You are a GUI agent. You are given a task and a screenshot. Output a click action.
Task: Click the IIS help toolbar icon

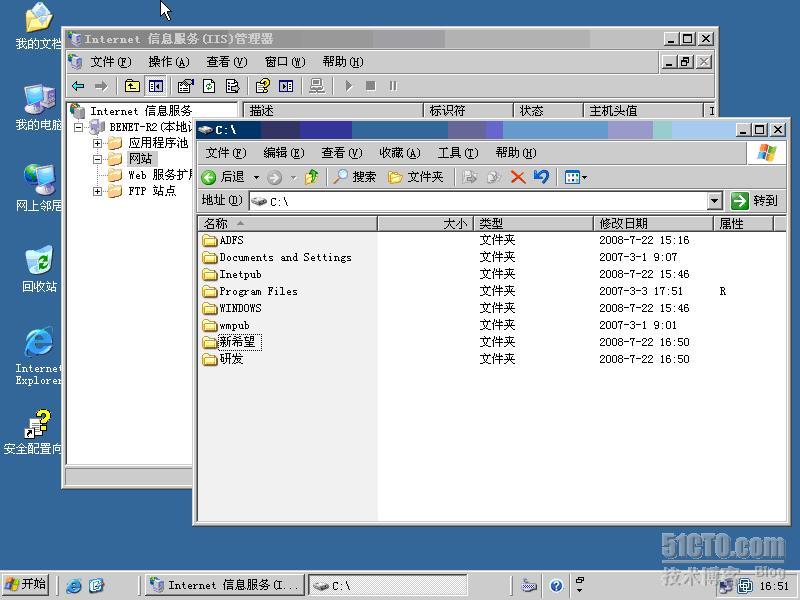coord(263,86)
